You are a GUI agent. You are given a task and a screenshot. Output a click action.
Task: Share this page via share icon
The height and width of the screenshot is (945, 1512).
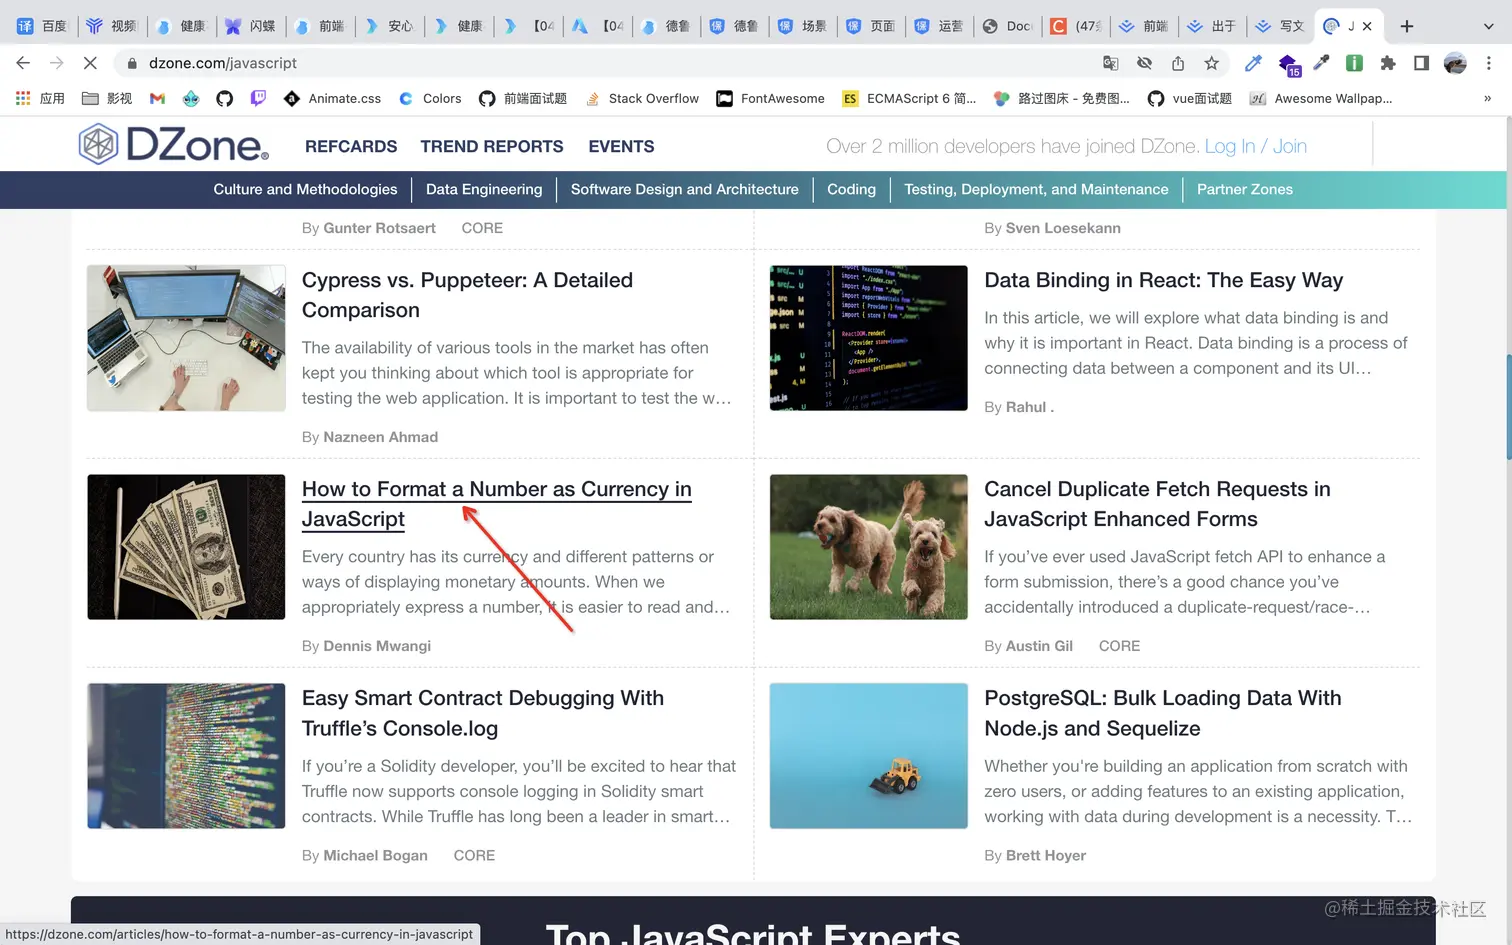1178,63
